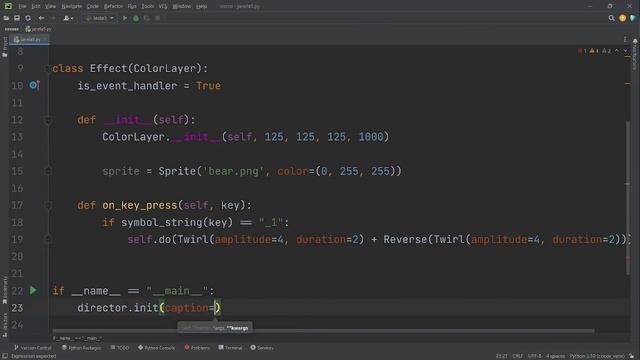640x360 pixels.
Task: Click the Reload from disk icon
Action: pos(28,18)
